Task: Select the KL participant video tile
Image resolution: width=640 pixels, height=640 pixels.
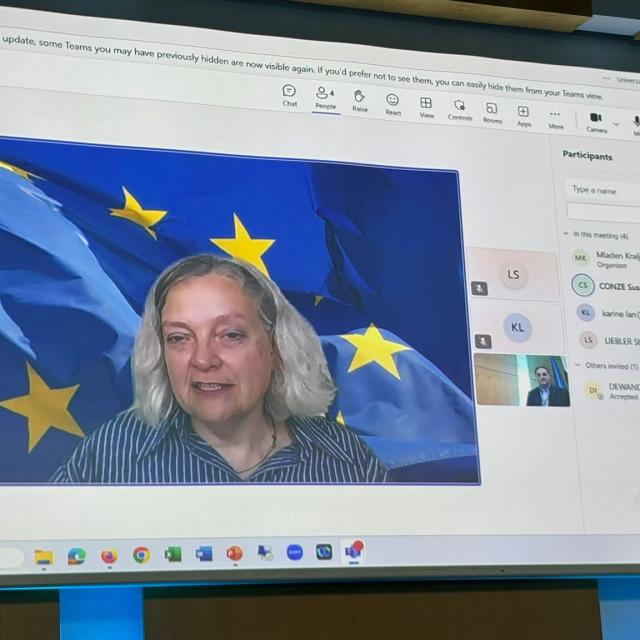Action: point(517,327)
